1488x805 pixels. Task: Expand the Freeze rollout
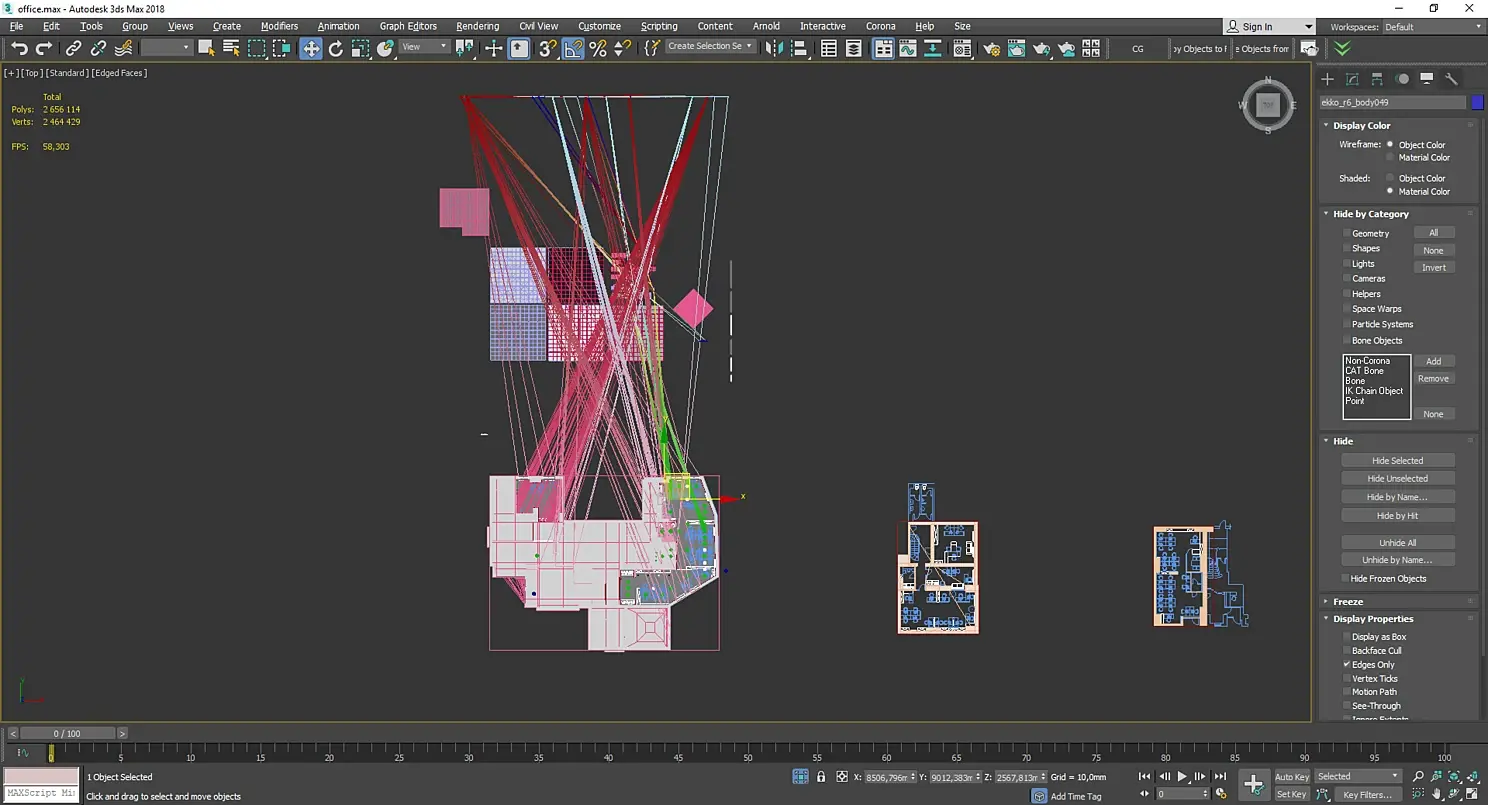(1347, 602)
